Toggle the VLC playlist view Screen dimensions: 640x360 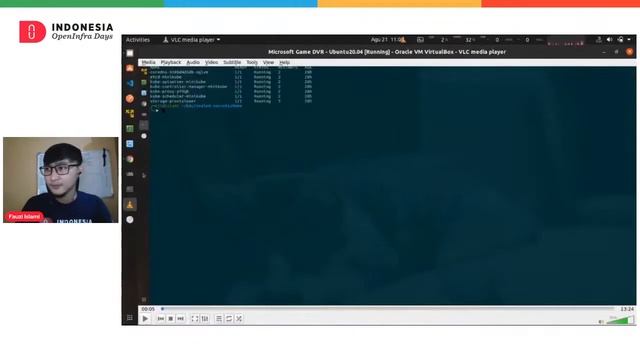tap(219, 319)
